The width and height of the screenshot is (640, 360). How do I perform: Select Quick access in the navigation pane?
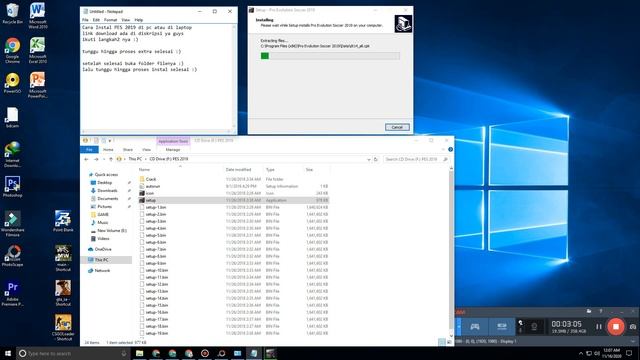coord(106,174)
